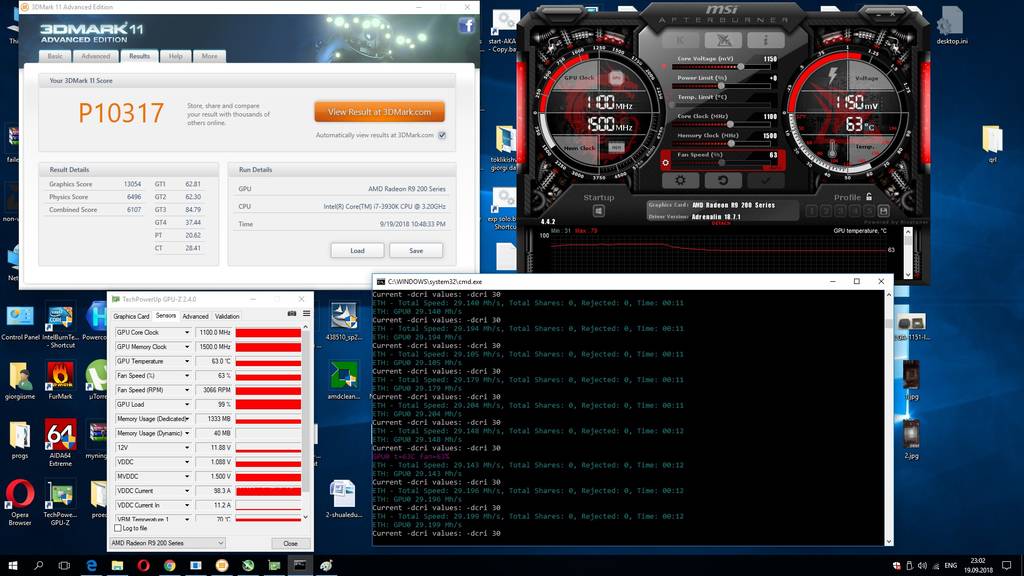Apply Afterburner settings with the checkmark button

click(765, 180)
